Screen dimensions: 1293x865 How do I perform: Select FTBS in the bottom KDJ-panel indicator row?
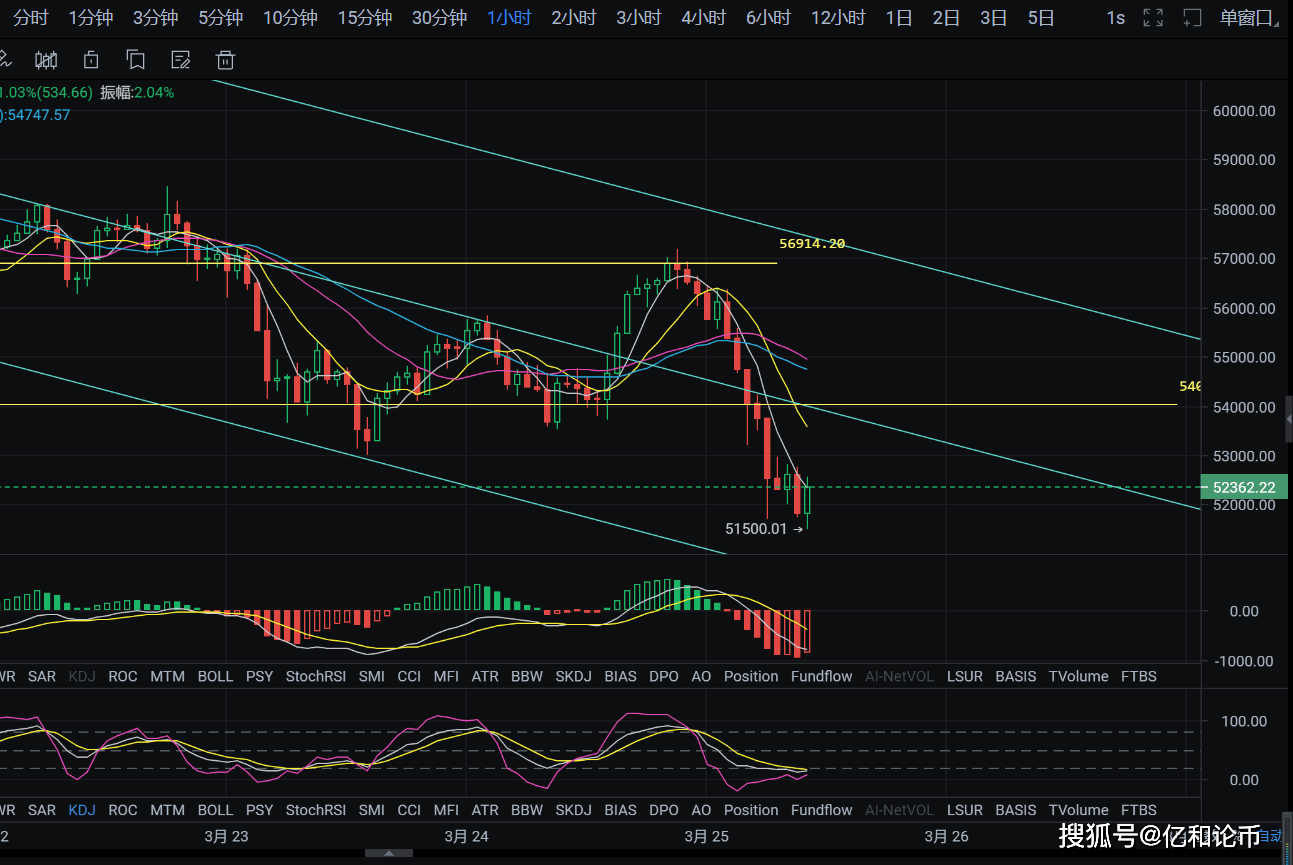[1139, 810]
